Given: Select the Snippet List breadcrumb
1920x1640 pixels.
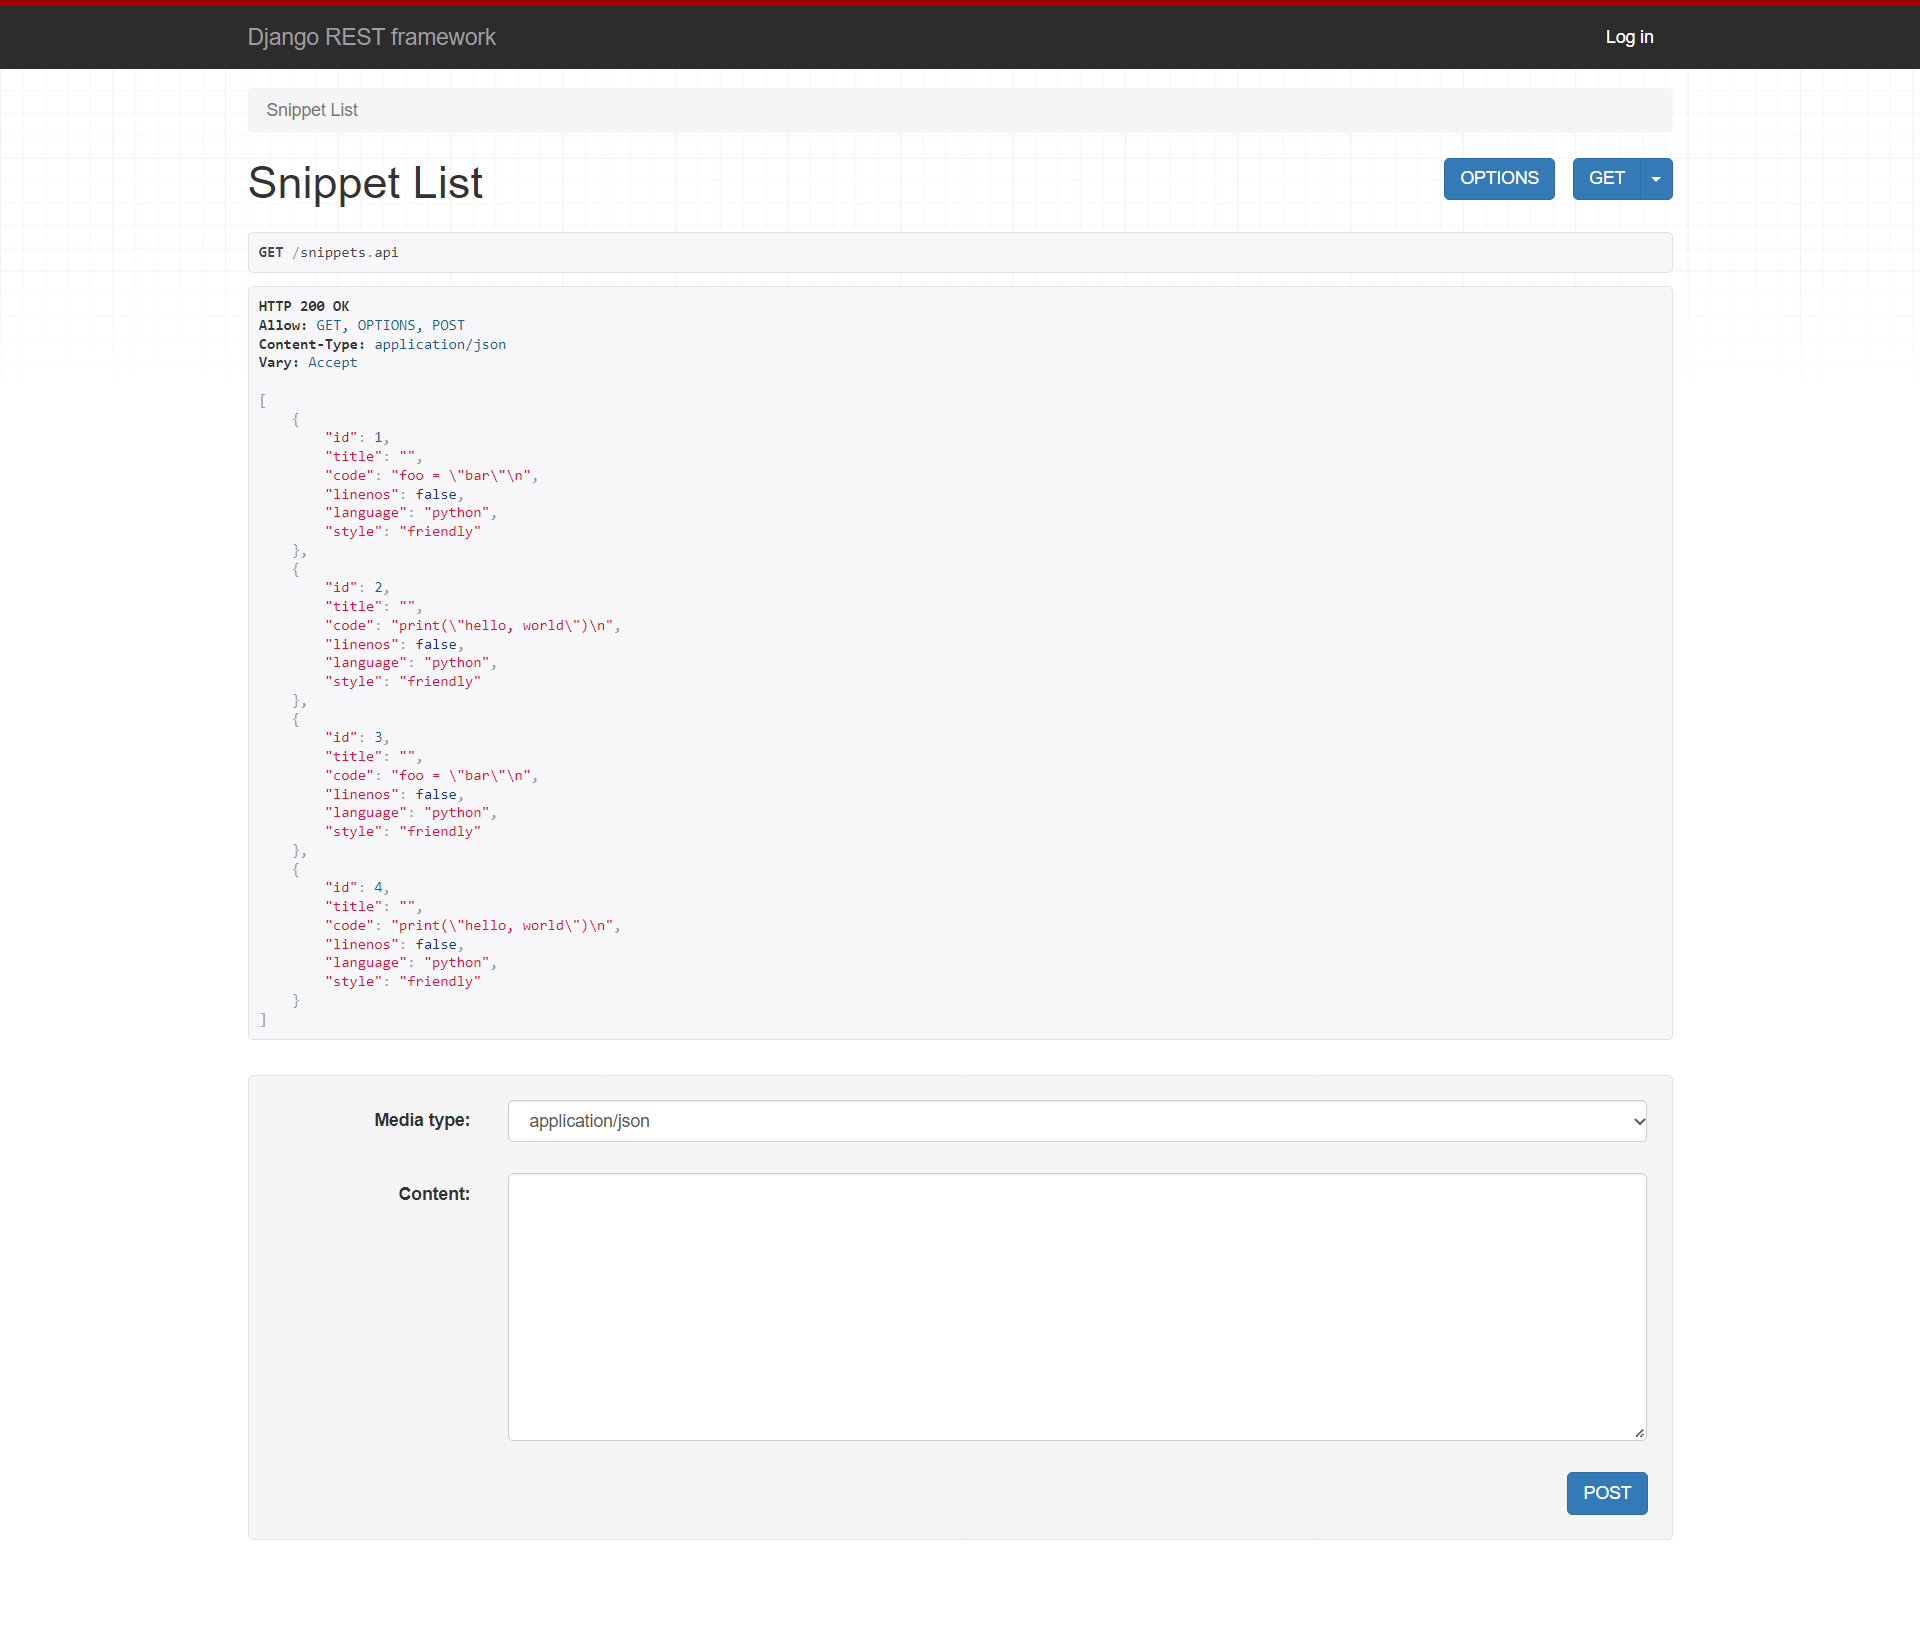Looking at the screenshot, I should point(312,110).
